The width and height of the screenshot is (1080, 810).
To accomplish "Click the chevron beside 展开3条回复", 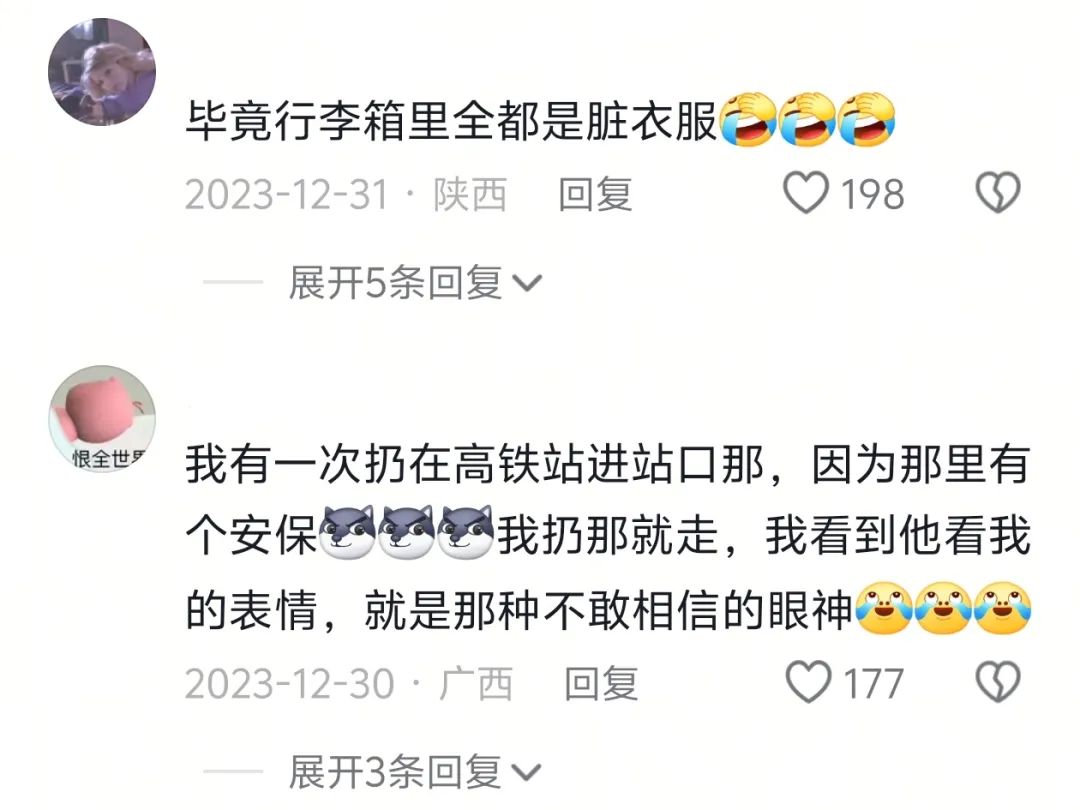I will pyautogui.click(x=528, y=773).
